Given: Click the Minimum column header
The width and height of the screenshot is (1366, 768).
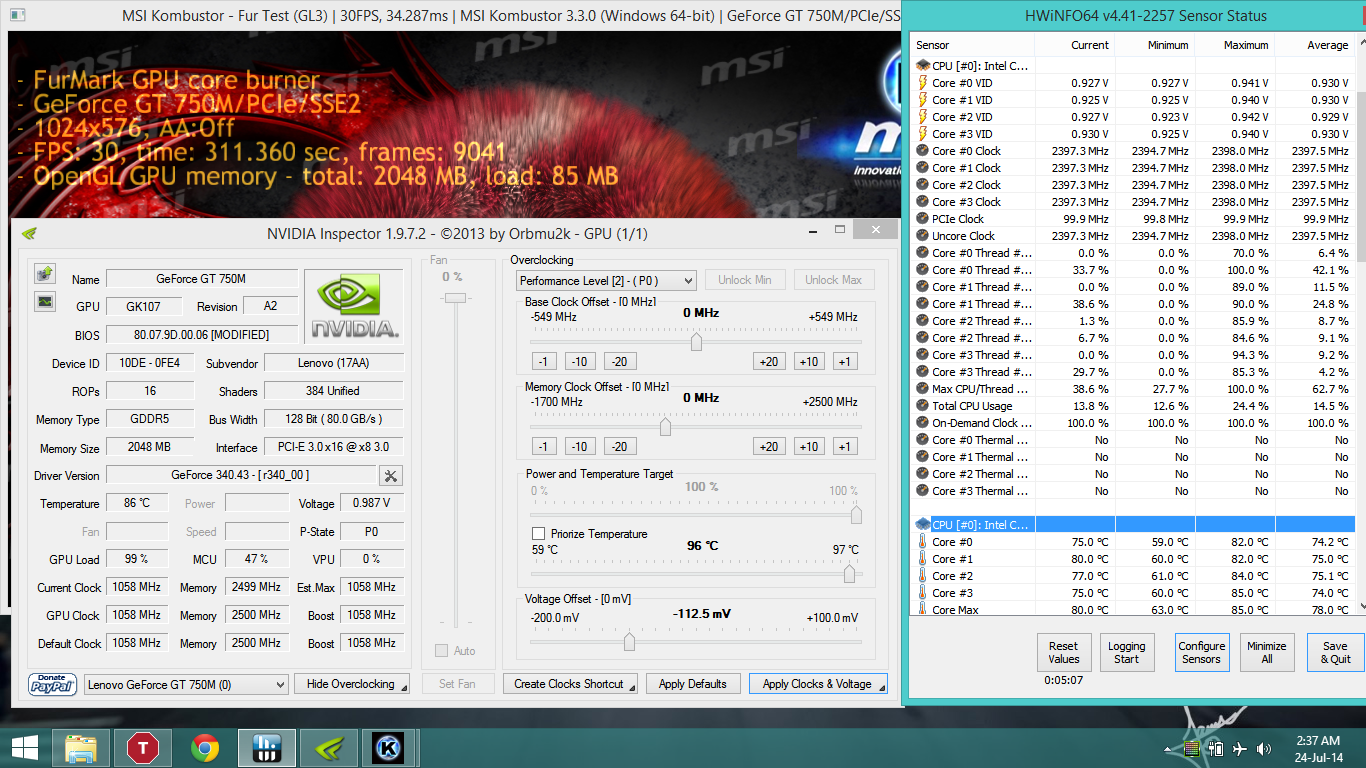Looking at the screenshot, I should (1154, 45).
